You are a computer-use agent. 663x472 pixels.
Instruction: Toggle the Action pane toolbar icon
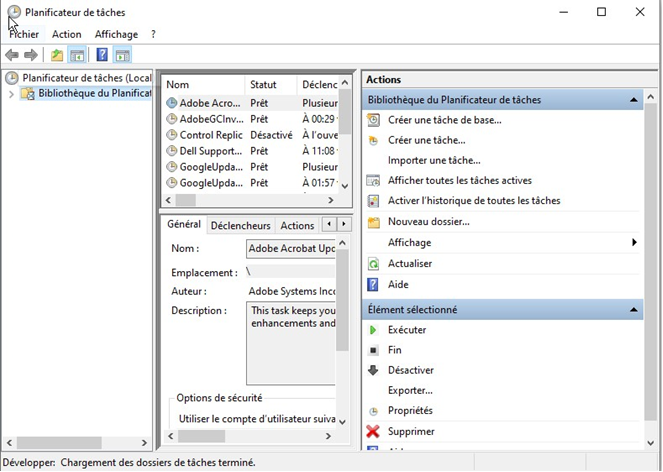(122, 55)
